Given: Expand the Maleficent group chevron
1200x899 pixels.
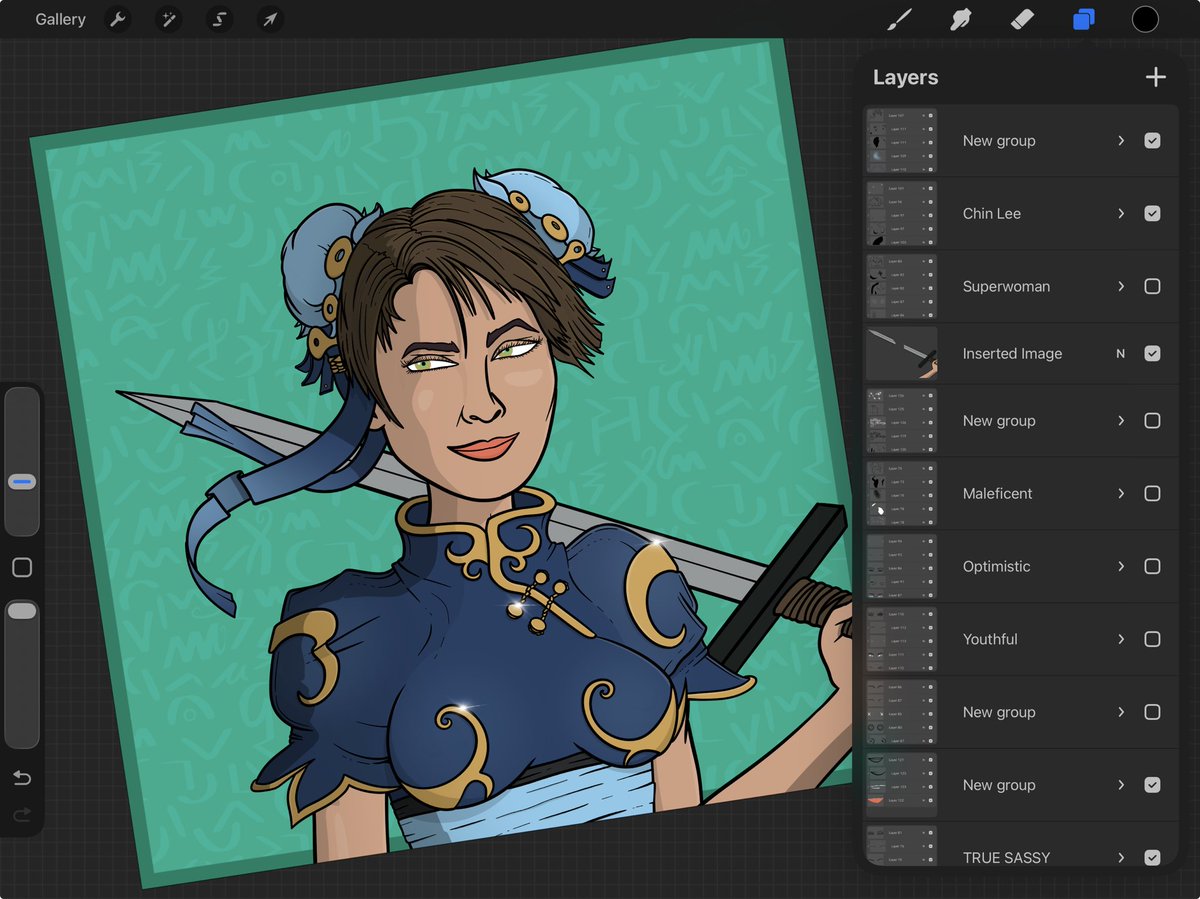Looking at the screenshot, I should pos(1121,493).
